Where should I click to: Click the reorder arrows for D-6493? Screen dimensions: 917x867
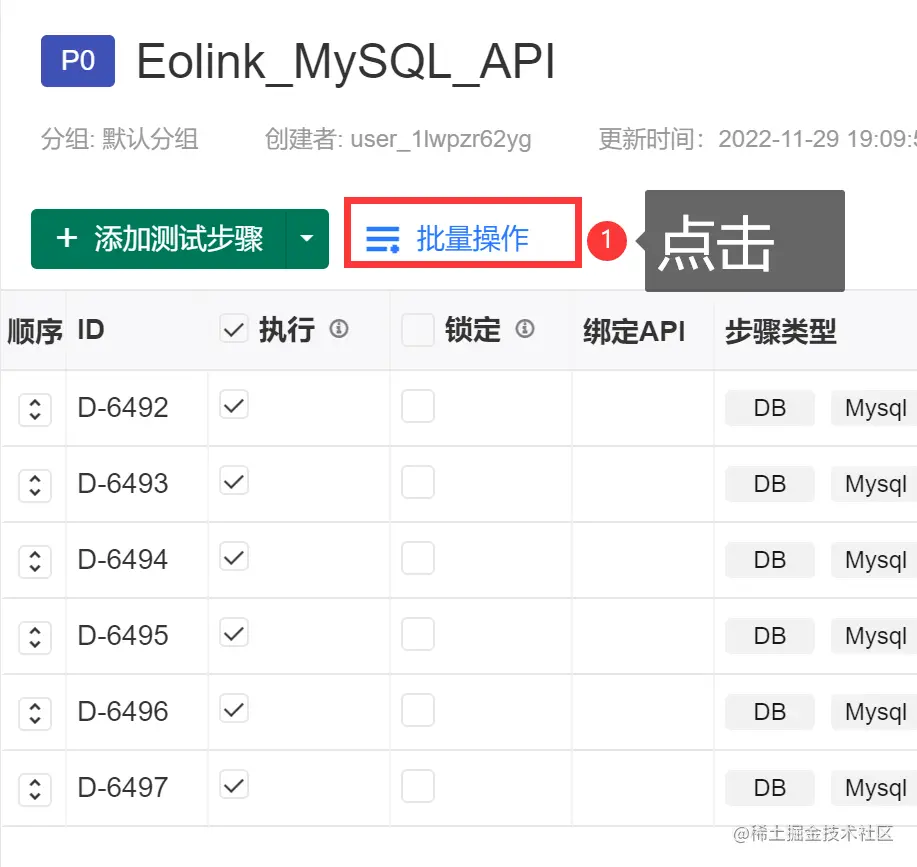35,485
